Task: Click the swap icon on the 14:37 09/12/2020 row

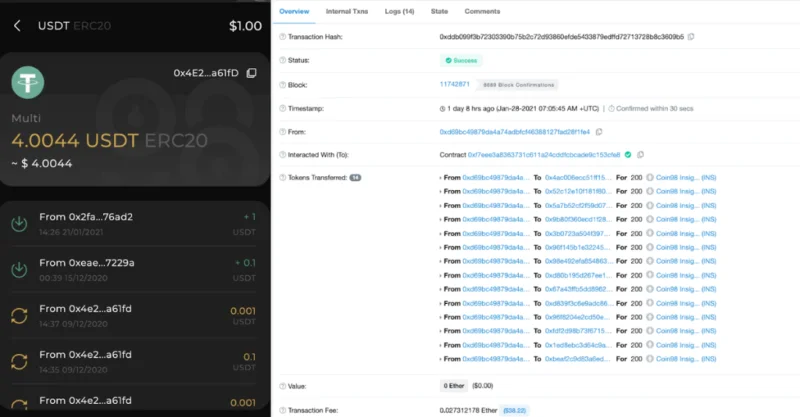Action: (x=19, y=316)
